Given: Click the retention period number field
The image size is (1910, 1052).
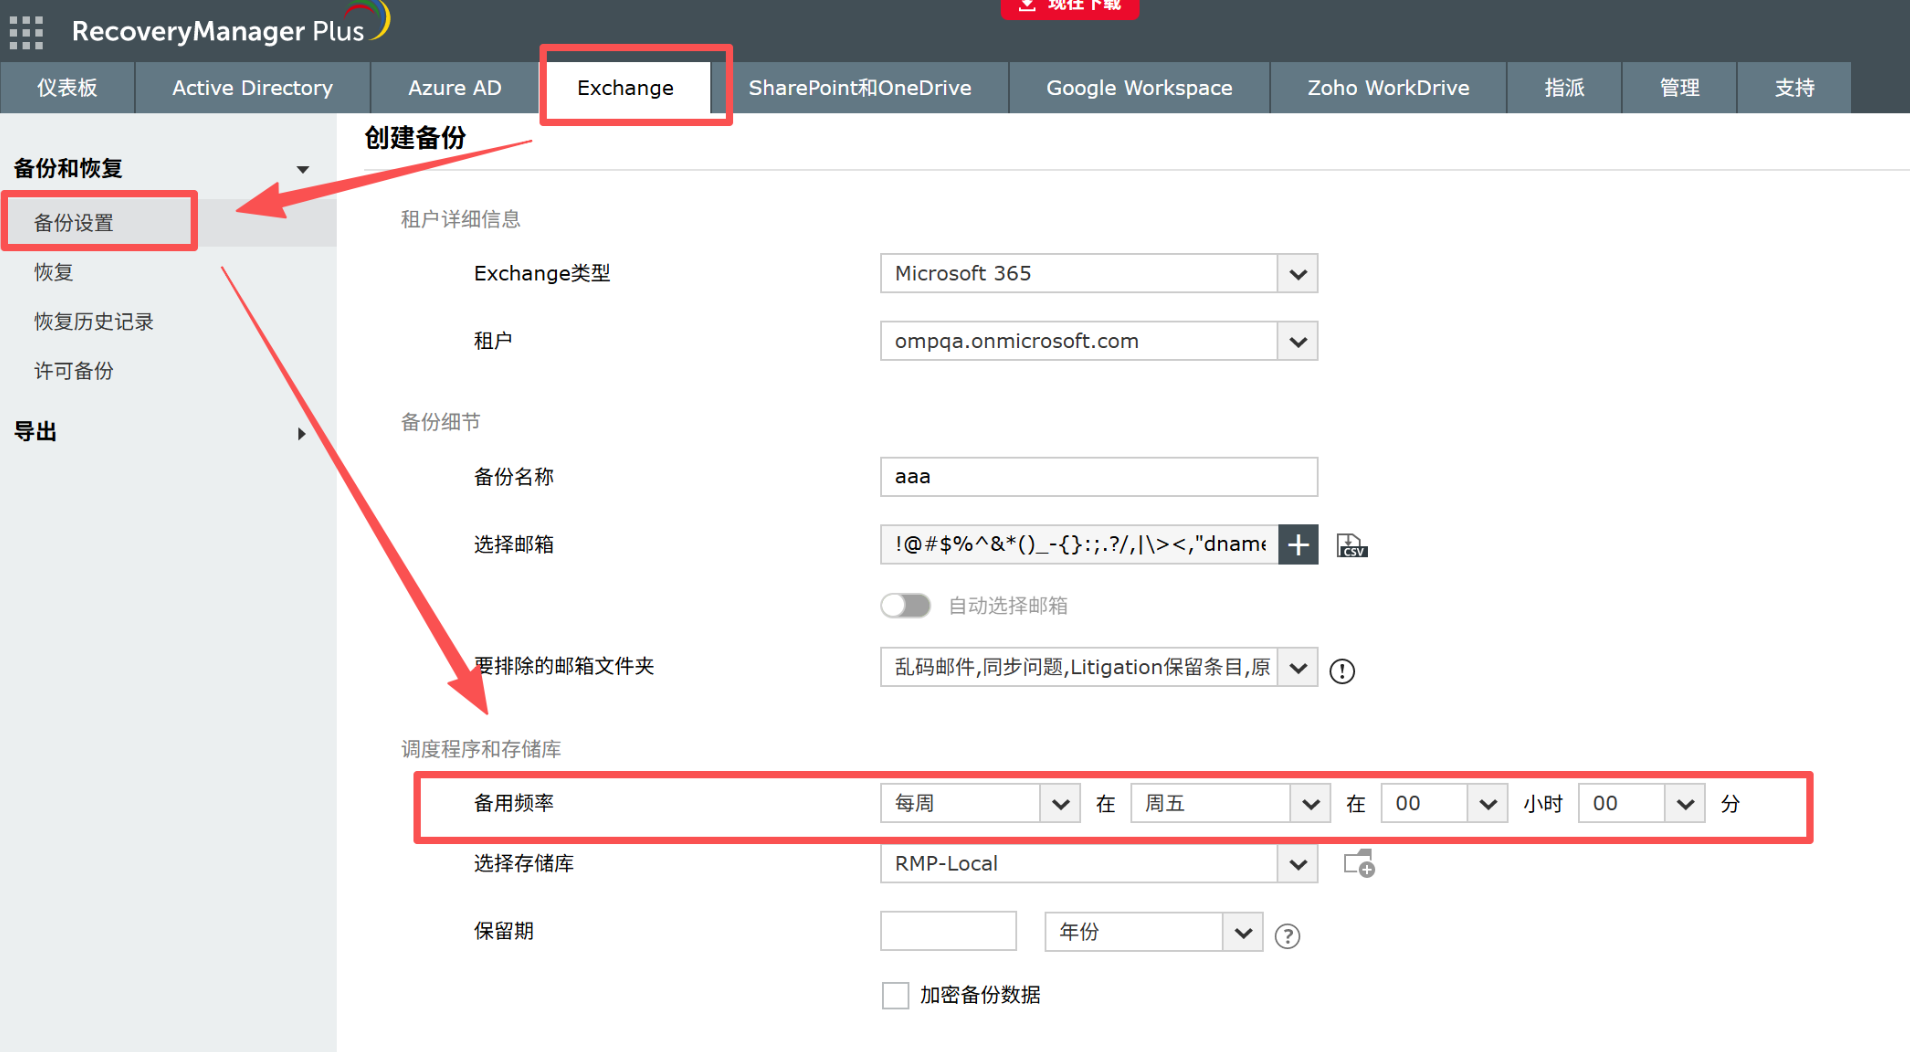Looking at the screenshot, I should [x=948, y=932].
